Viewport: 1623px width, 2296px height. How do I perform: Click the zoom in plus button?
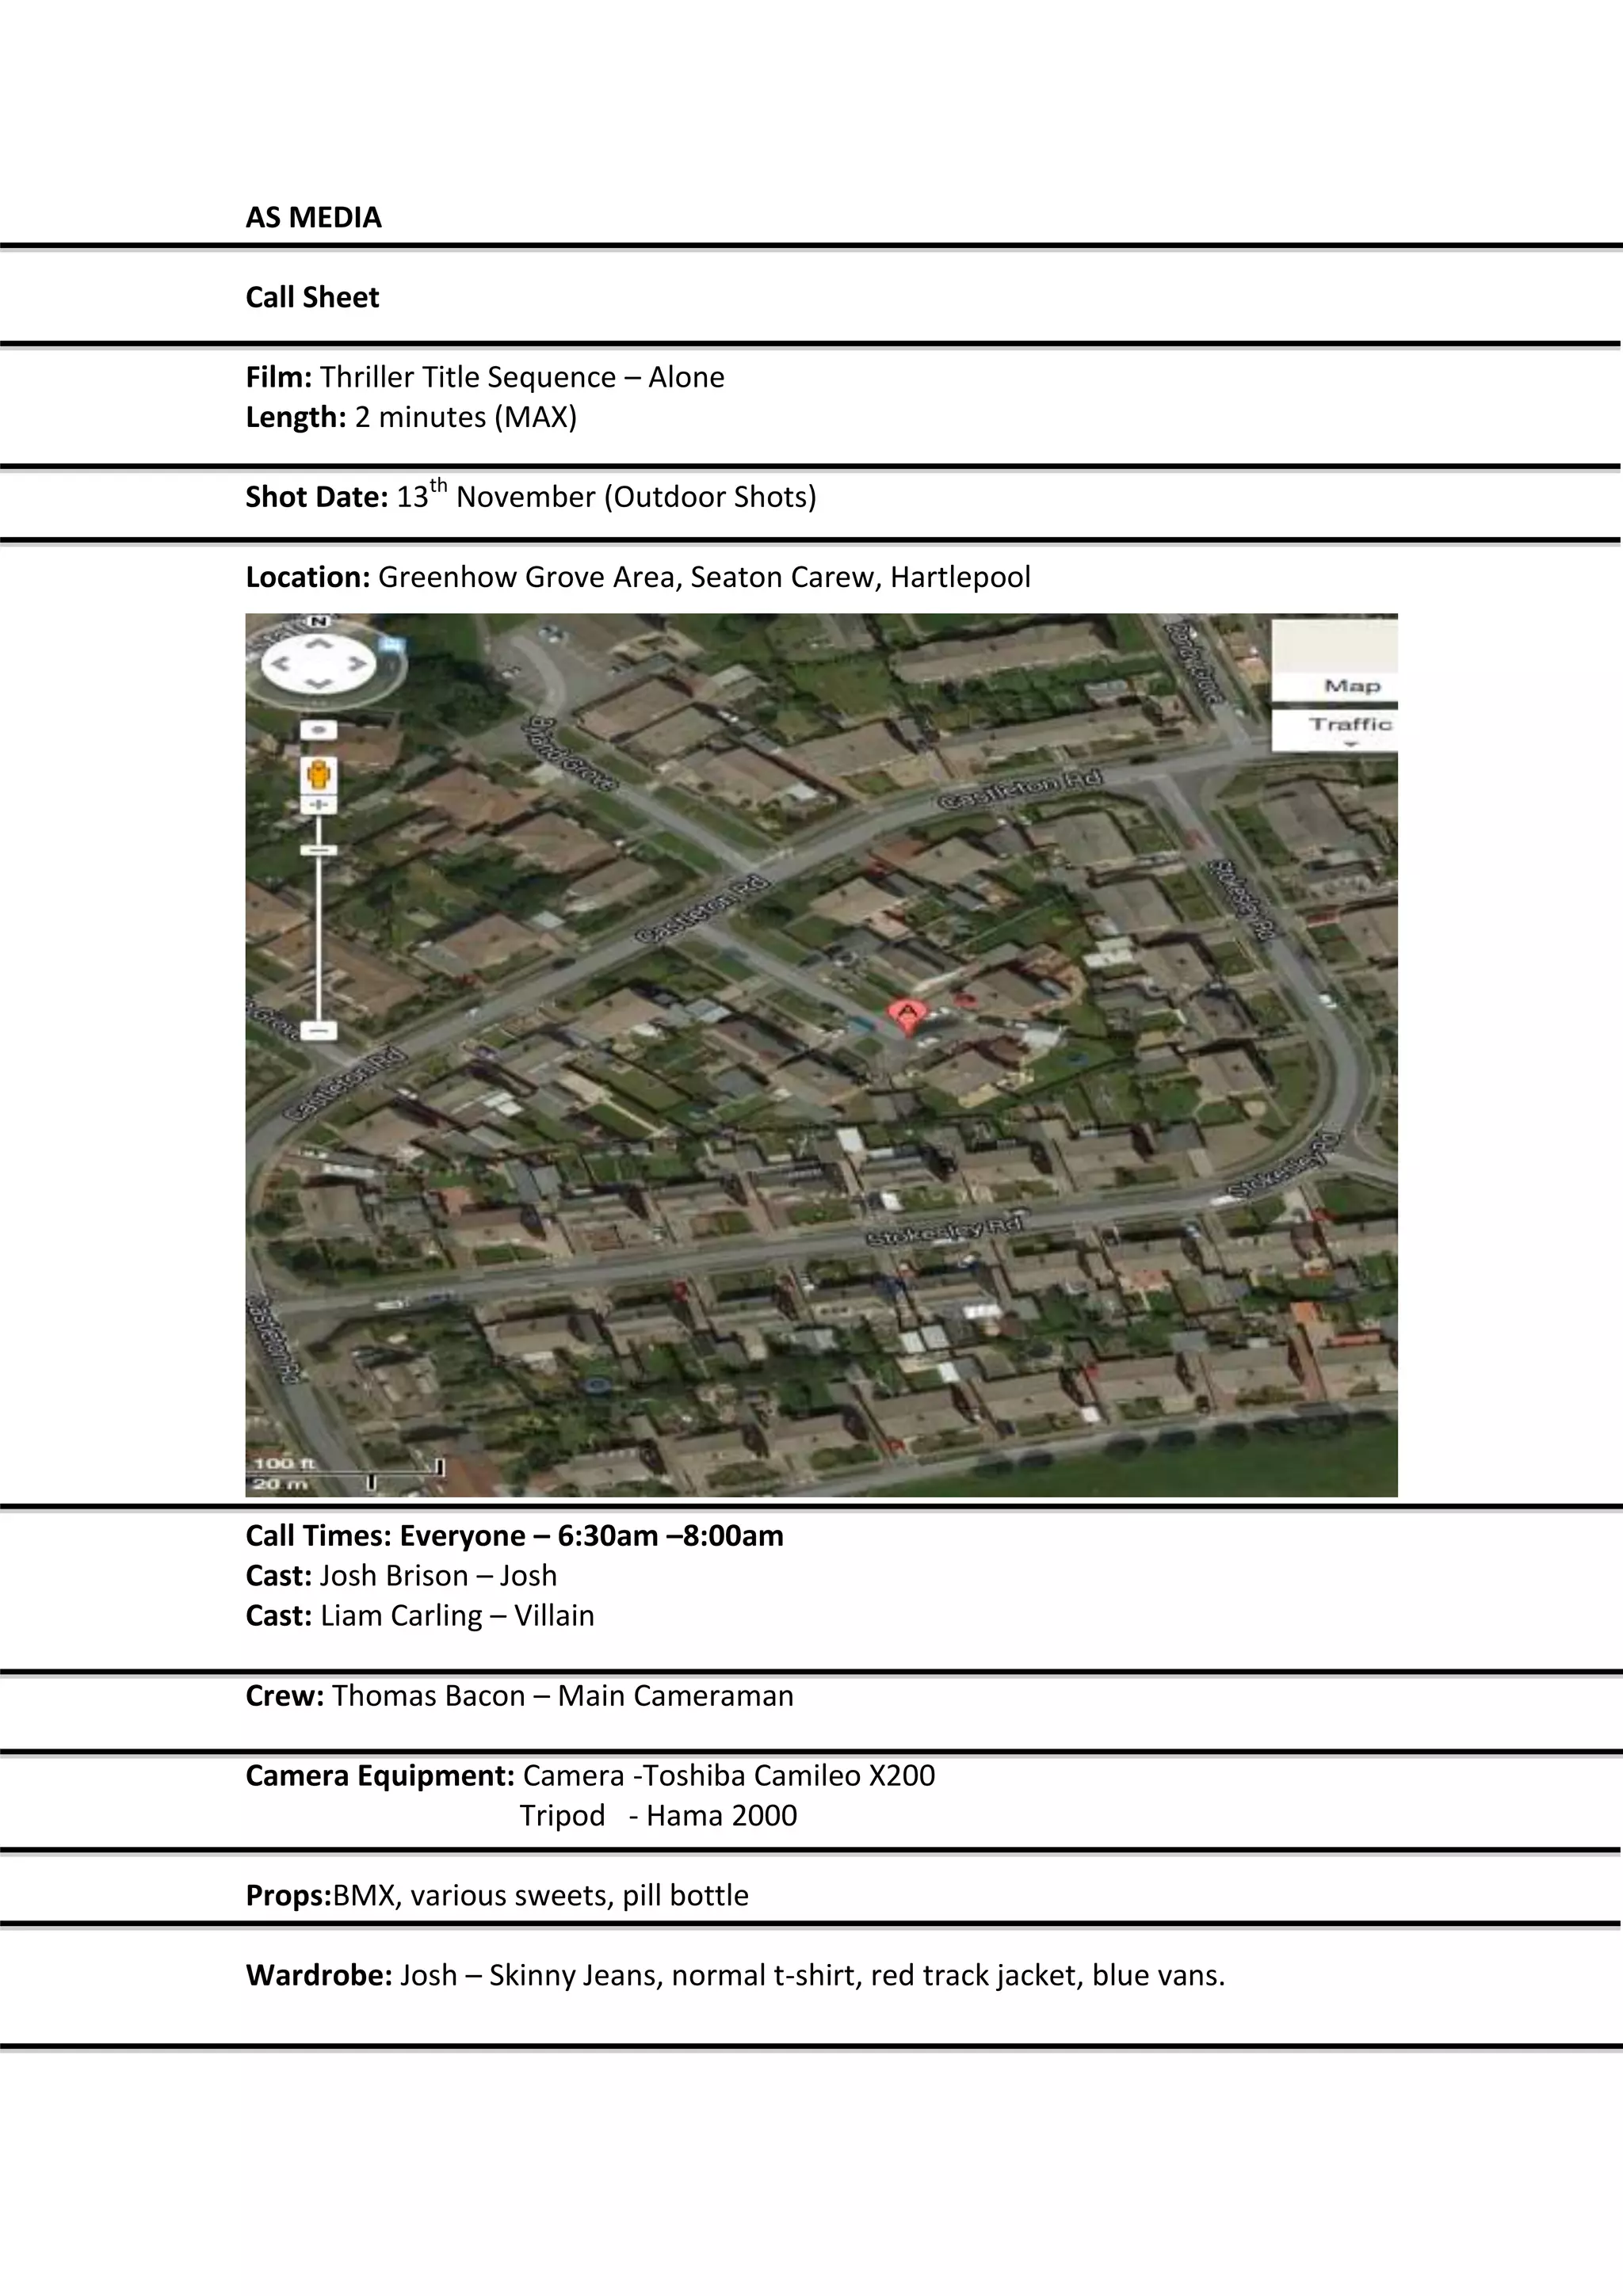click(318, 805)
